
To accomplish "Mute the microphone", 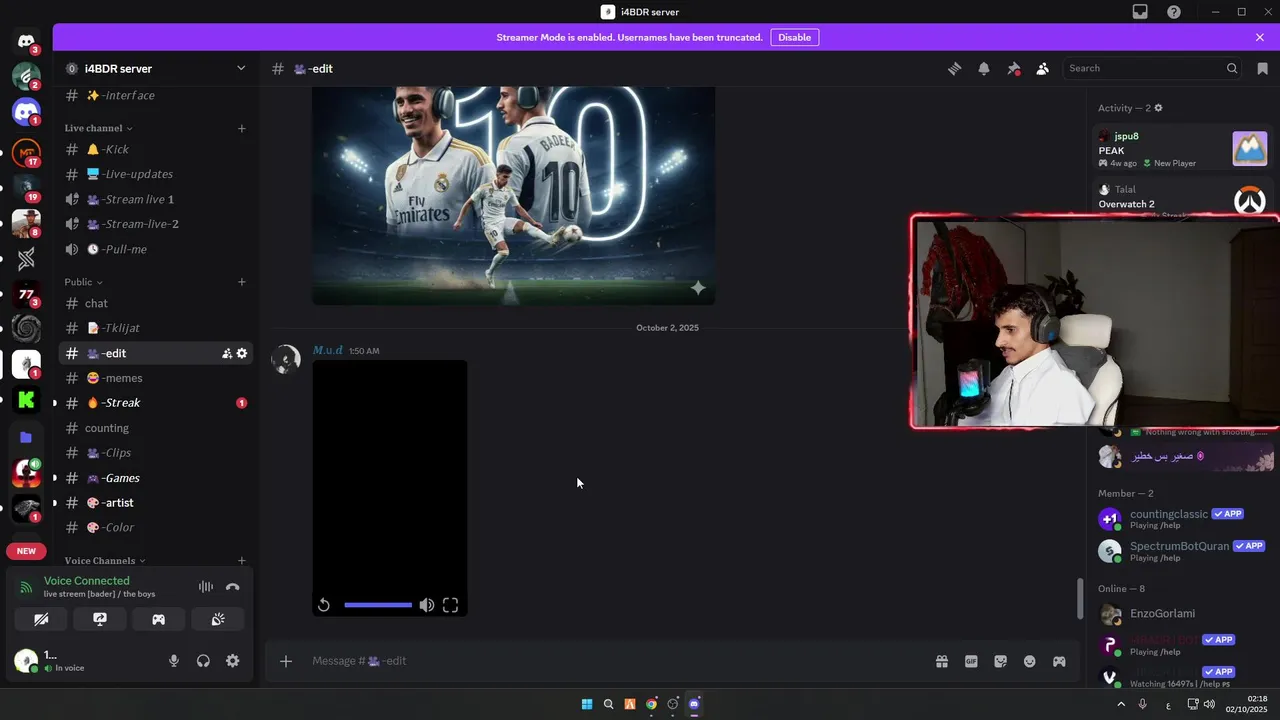I will coord(174,661).
